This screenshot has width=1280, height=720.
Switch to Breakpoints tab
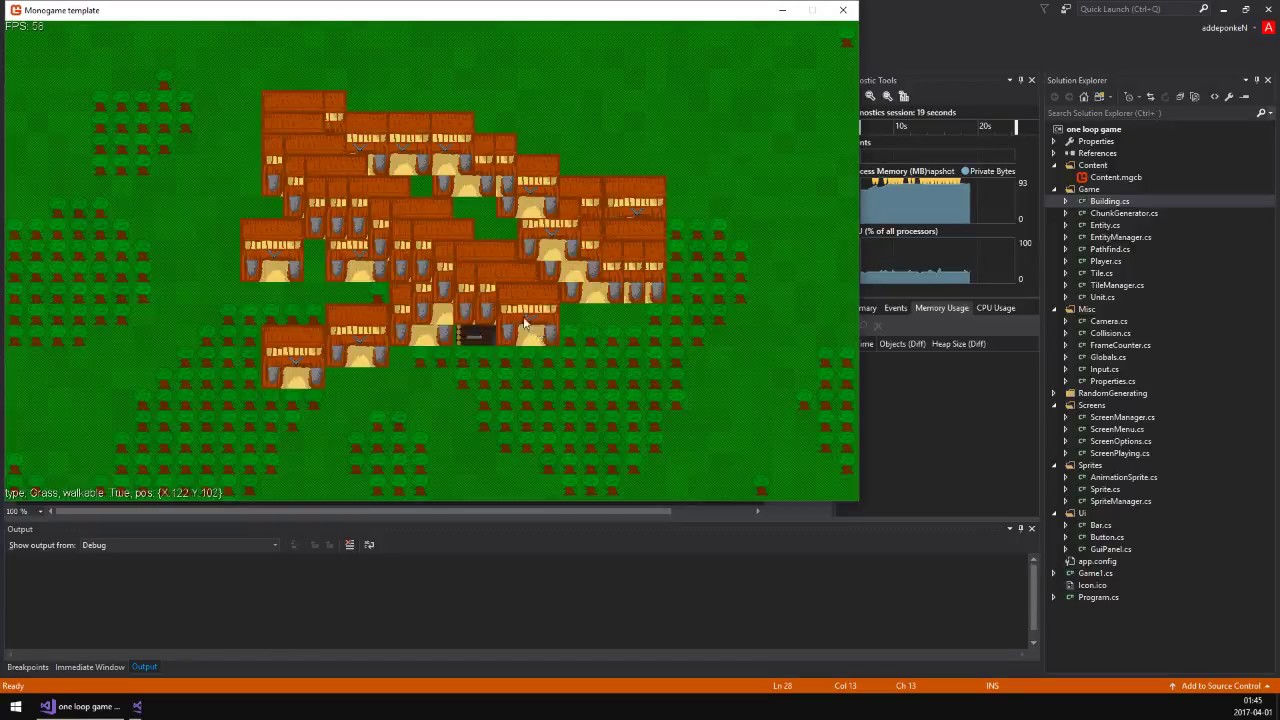[28, 667]
